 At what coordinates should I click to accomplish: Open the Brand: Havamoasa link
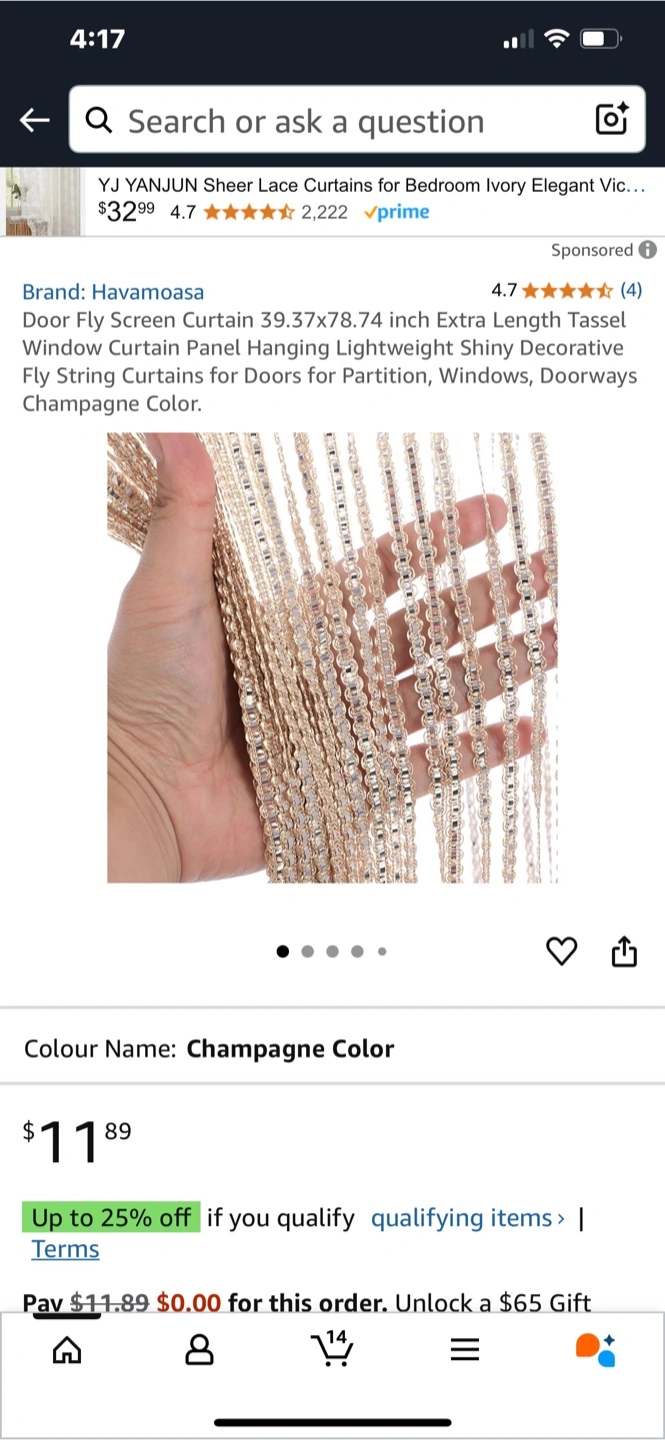(x=113, y=292)
